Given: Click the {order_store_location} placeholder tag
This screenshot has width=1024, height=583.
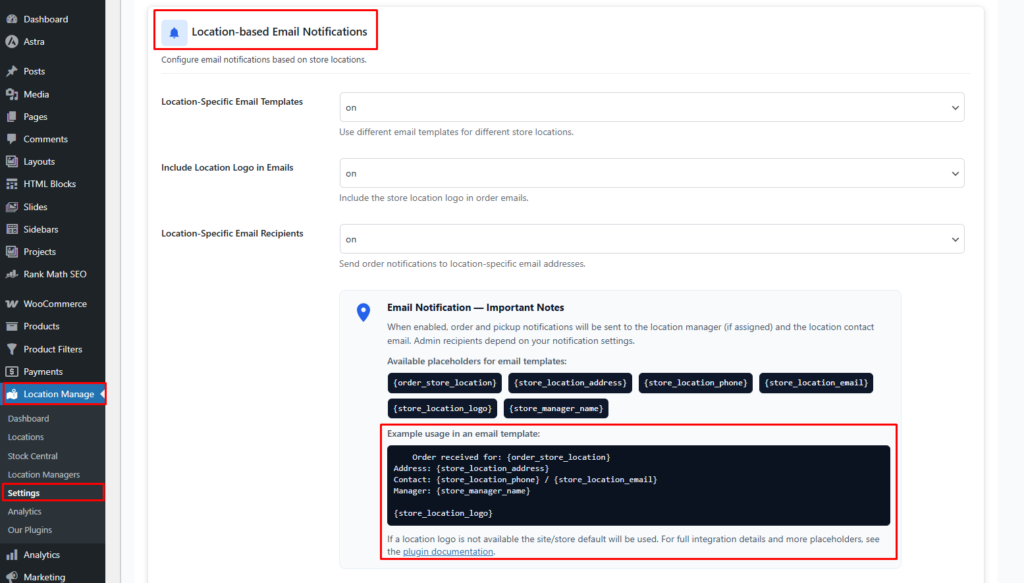Looking at the screenshot, I should pyautogui.click(x=444, y=382).
